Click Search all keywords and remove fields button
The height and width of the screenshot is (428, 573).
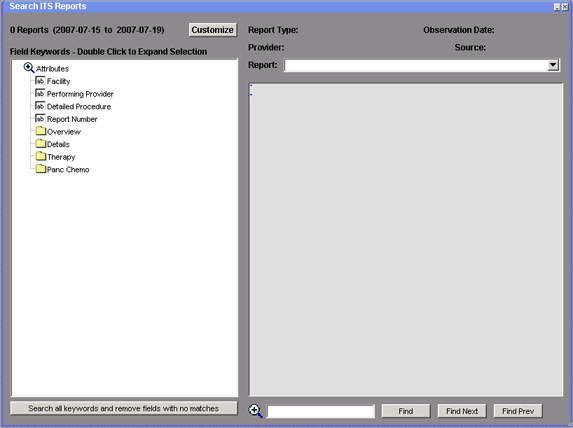tap(124, 408)
